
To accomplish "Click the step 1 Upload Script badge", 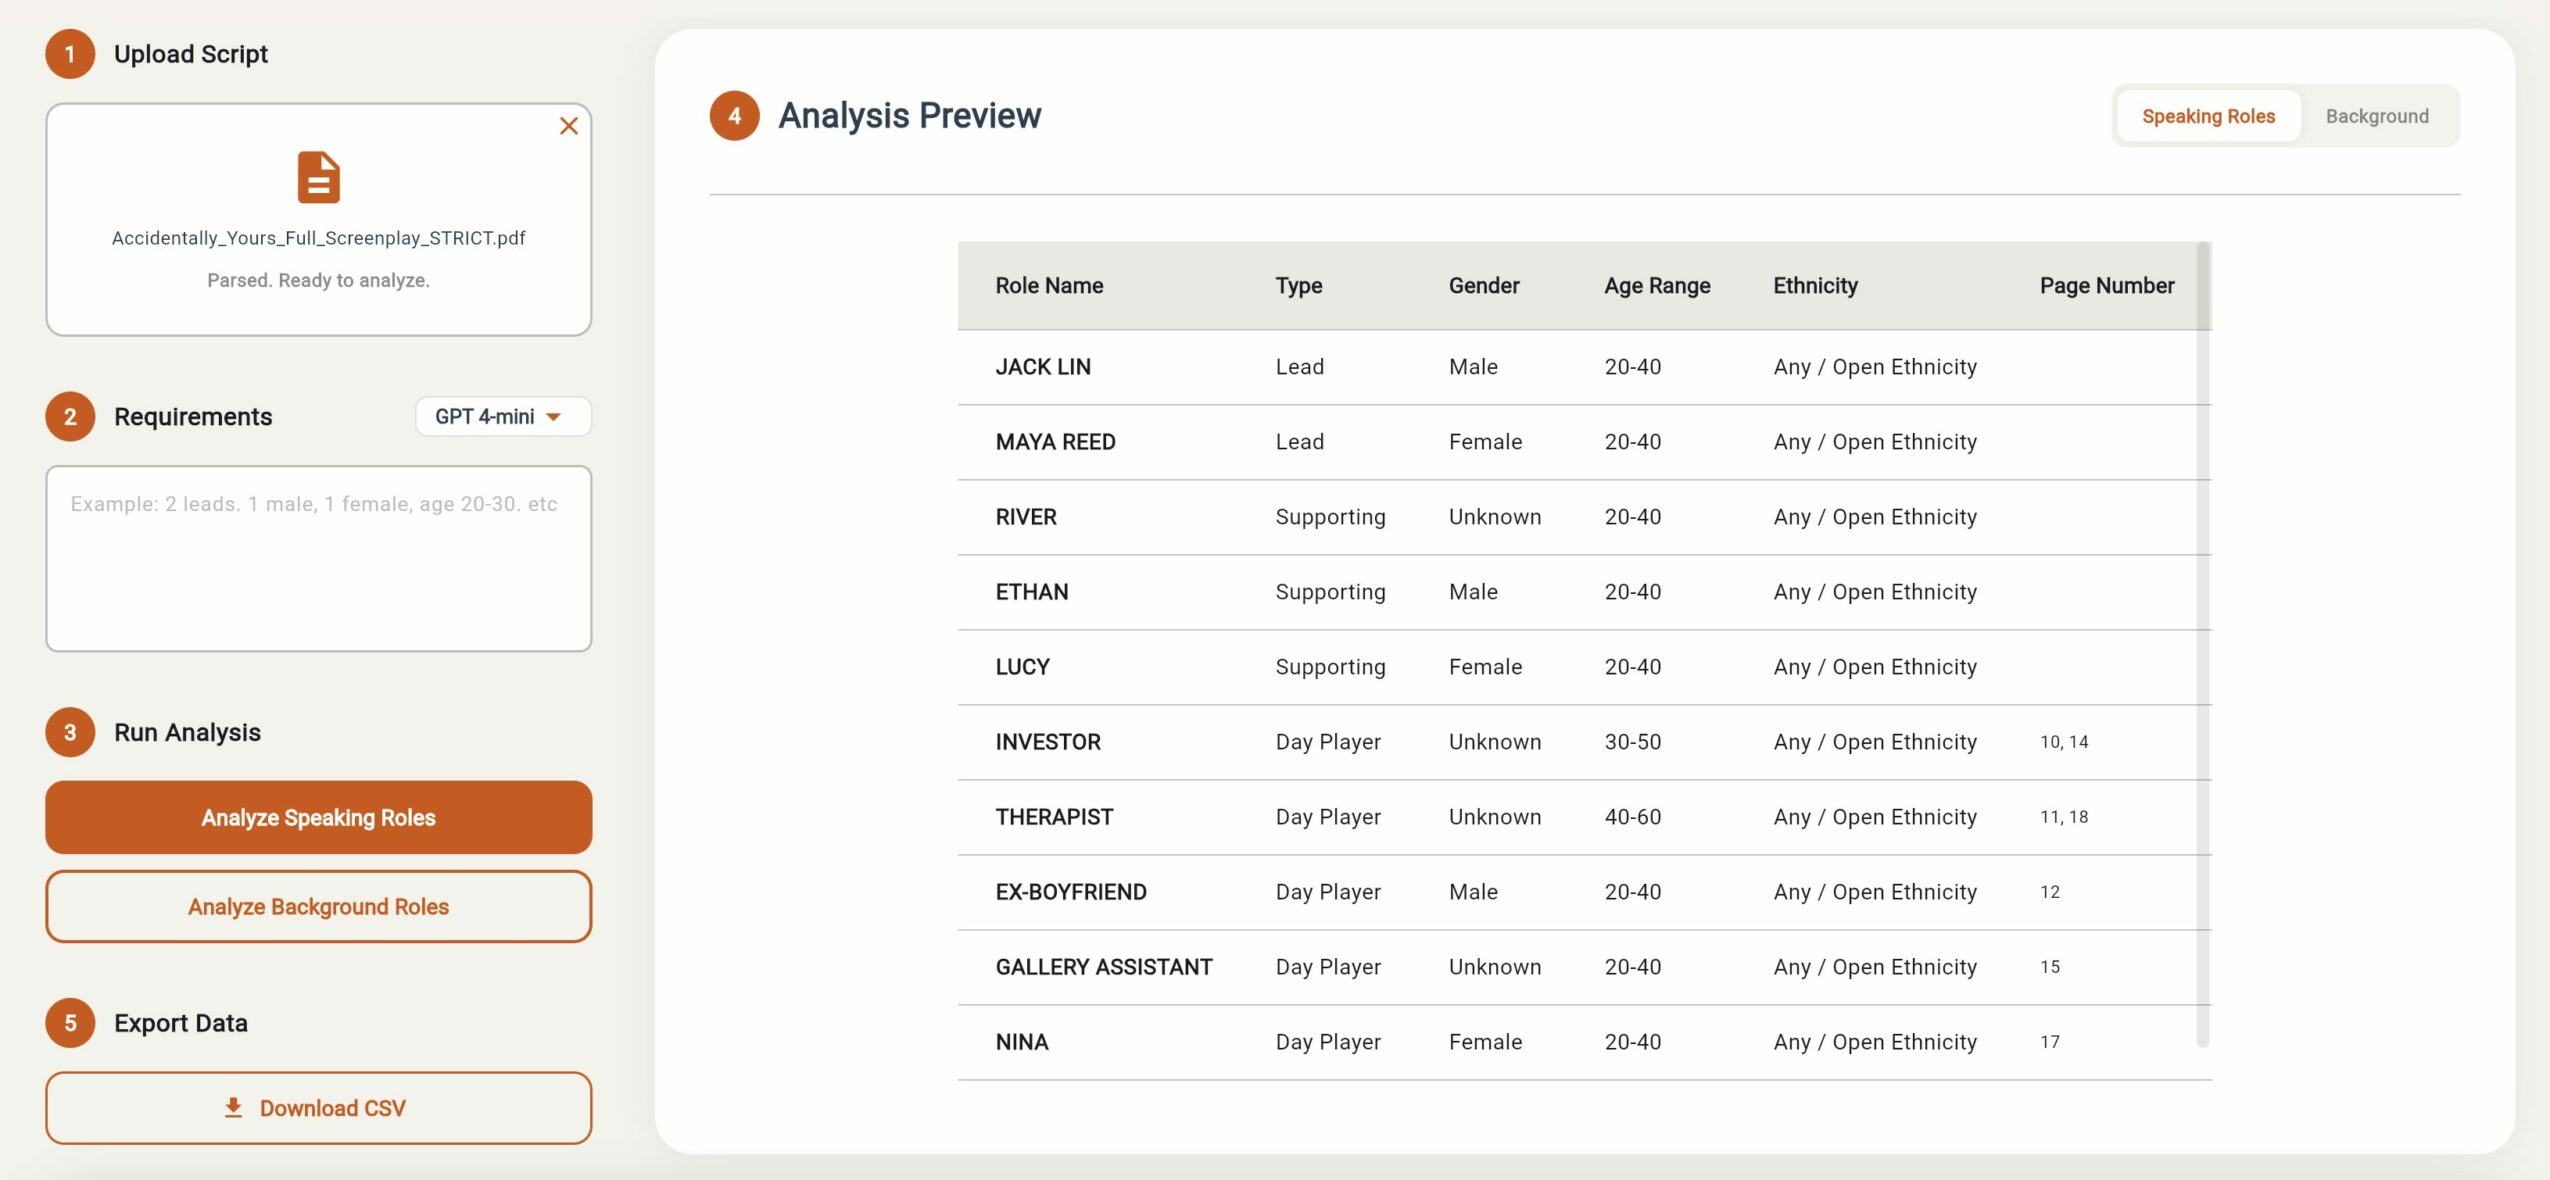I will pyautogui.click(x=69, y=55).
